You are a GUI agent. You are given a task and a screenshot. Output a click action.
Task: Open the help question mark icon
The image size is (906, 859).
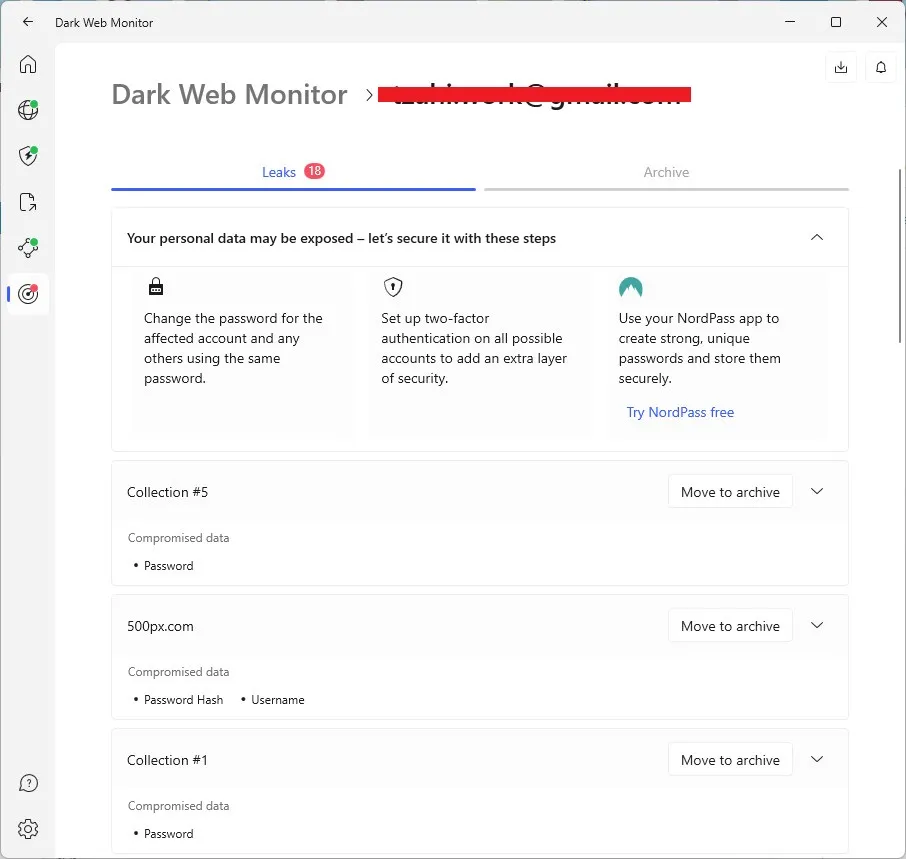(28, 783)
